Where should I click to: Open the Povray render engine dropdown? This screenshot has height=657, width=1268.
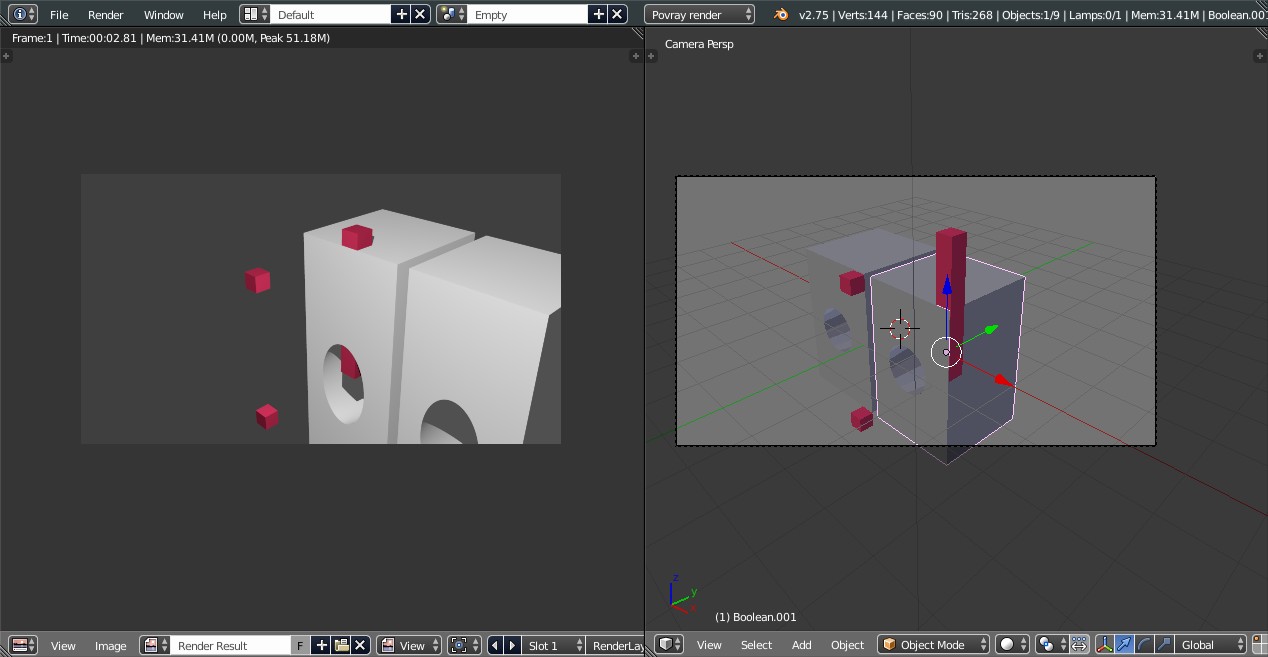700,14
